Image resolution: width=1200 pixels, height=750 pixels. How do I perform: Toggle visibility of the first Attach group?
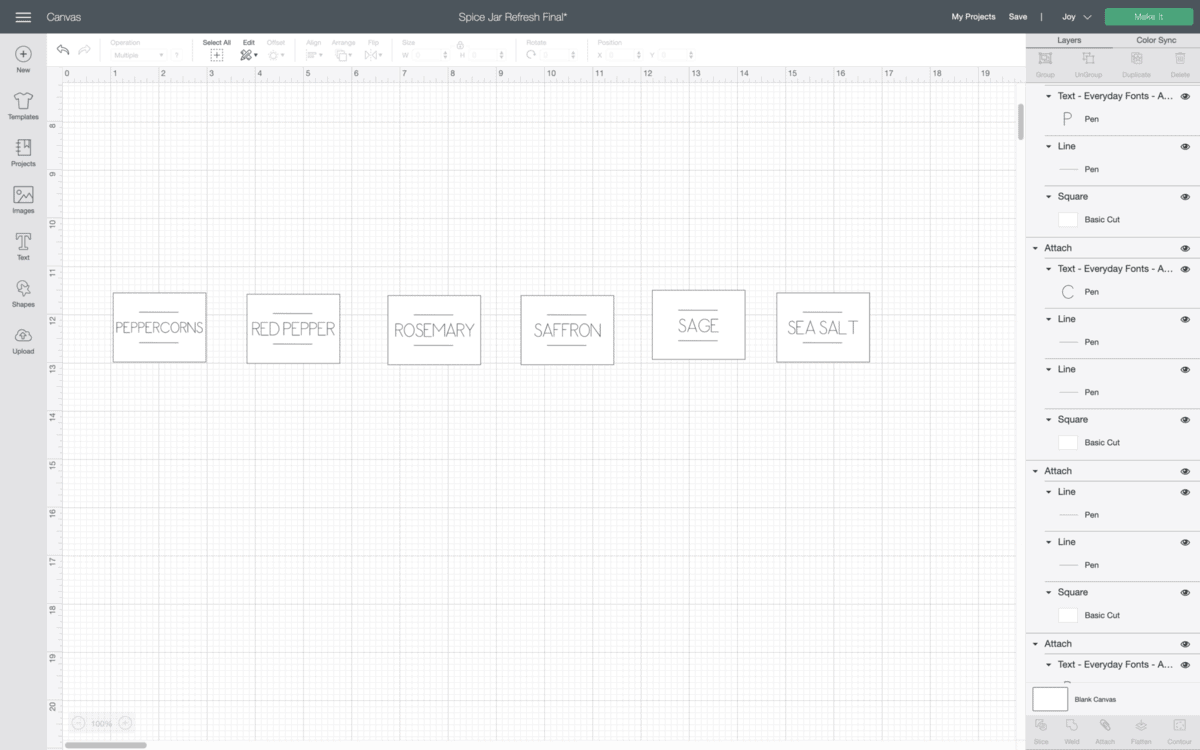point(1185,248)
